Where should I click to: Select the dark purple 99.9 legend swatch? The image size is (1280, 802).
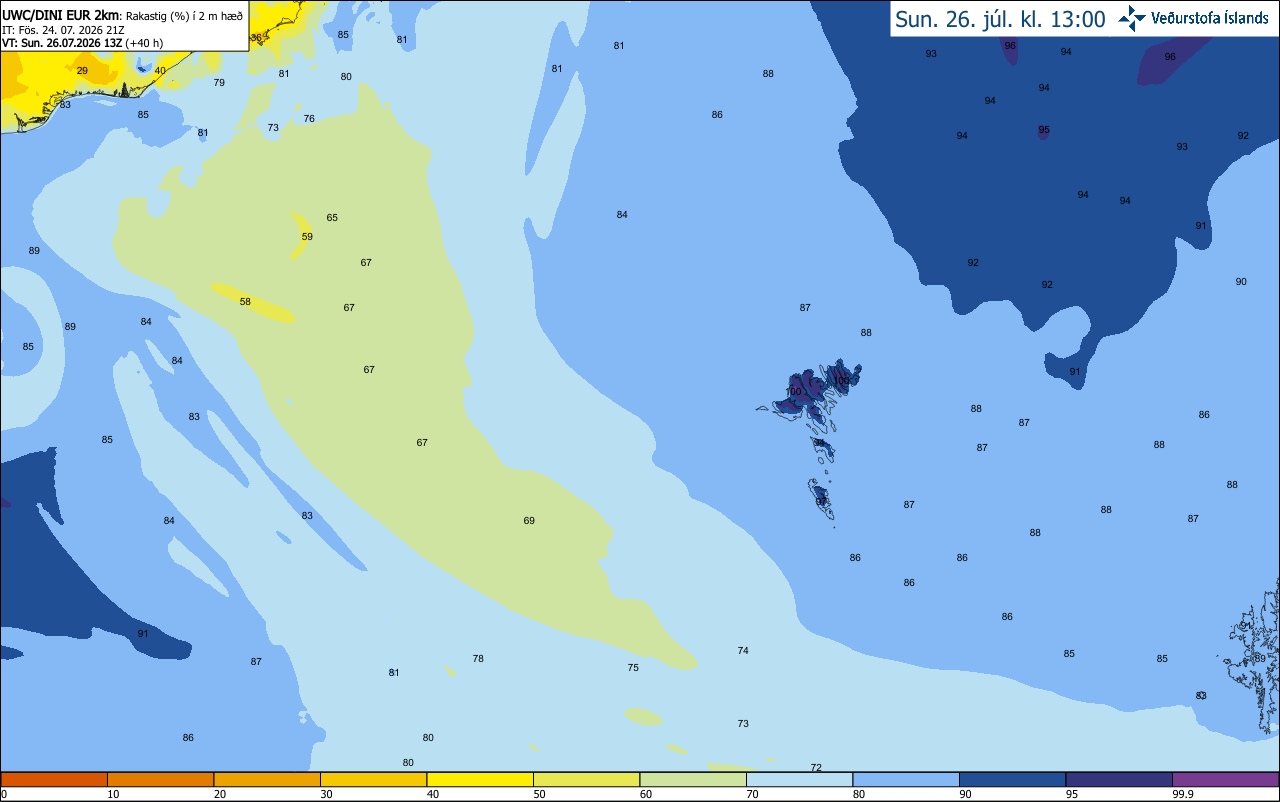point(1225,779)
